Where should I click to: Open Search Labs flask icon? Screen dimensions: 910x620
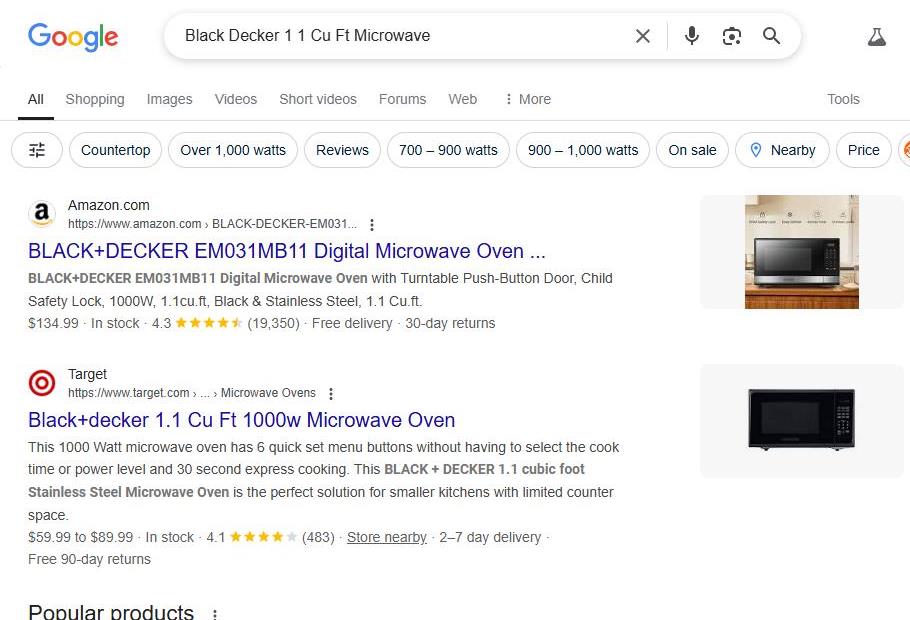pyautogui.click(x=876, y=37)
